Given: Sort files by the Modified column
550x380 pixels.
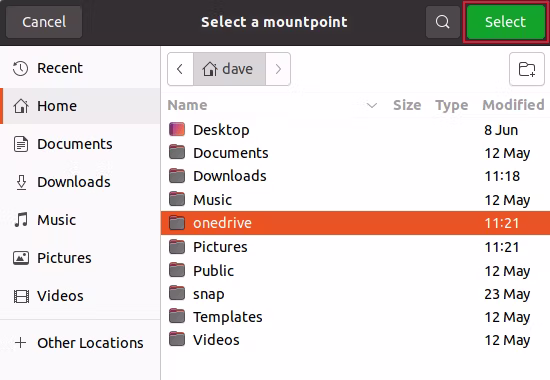Looking at the screenshot, I should coord(513,105).
